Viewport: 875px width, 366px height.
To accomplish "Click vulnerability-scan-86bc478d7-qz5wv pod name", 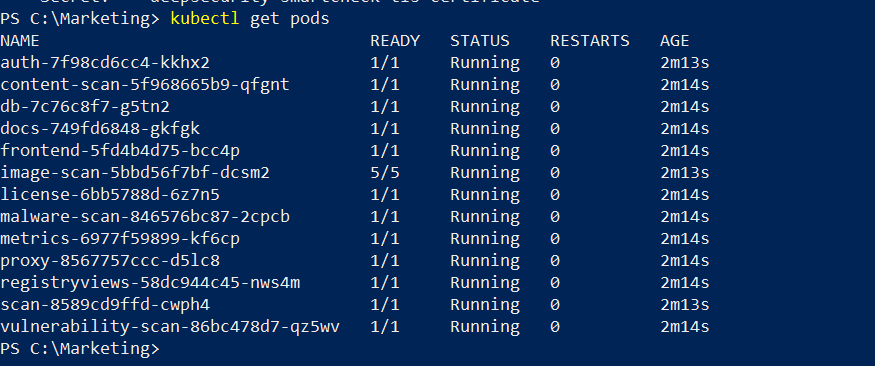I will click(170, 327).
